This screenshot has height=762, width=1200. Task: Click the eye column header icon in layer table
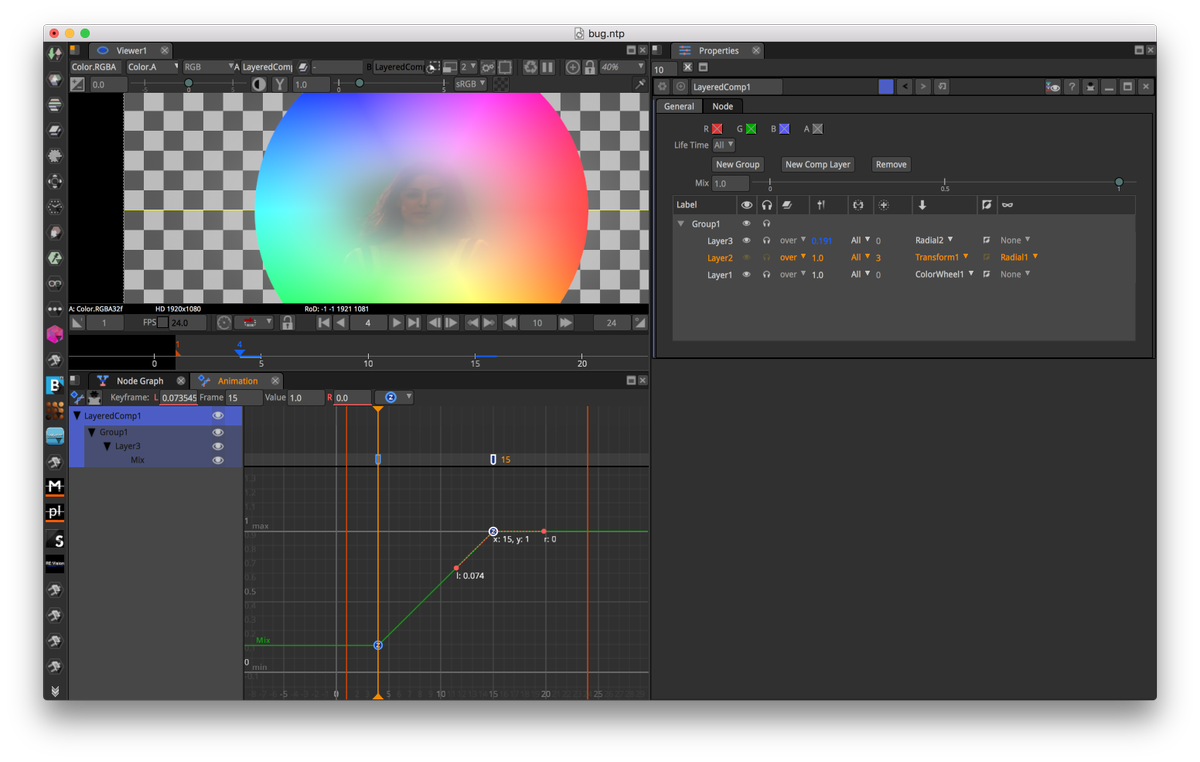coord(748,206)
